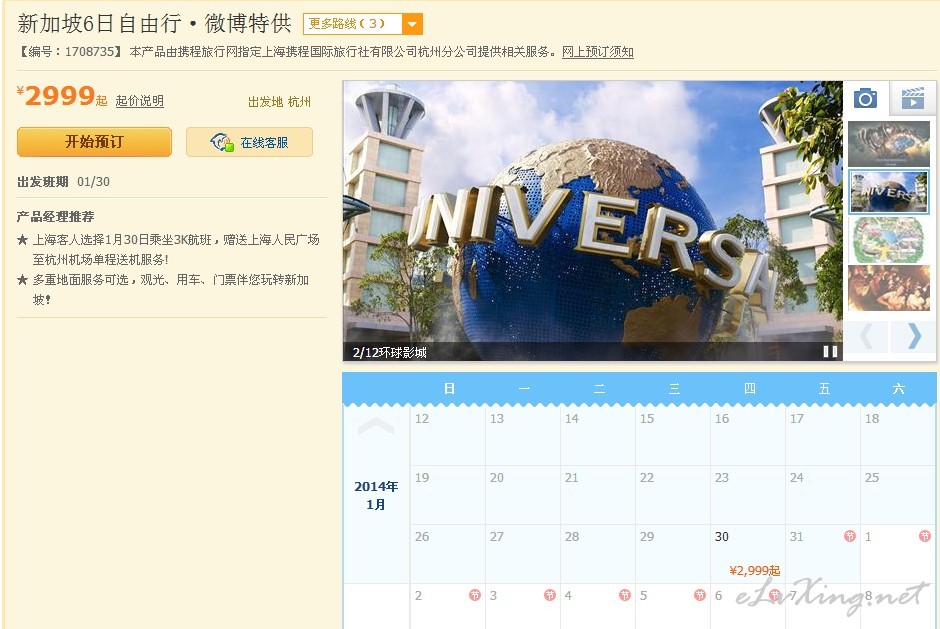940x629 pixels.
Task: Click holiday badge on calendar date 2
Action: pos(475,595)
